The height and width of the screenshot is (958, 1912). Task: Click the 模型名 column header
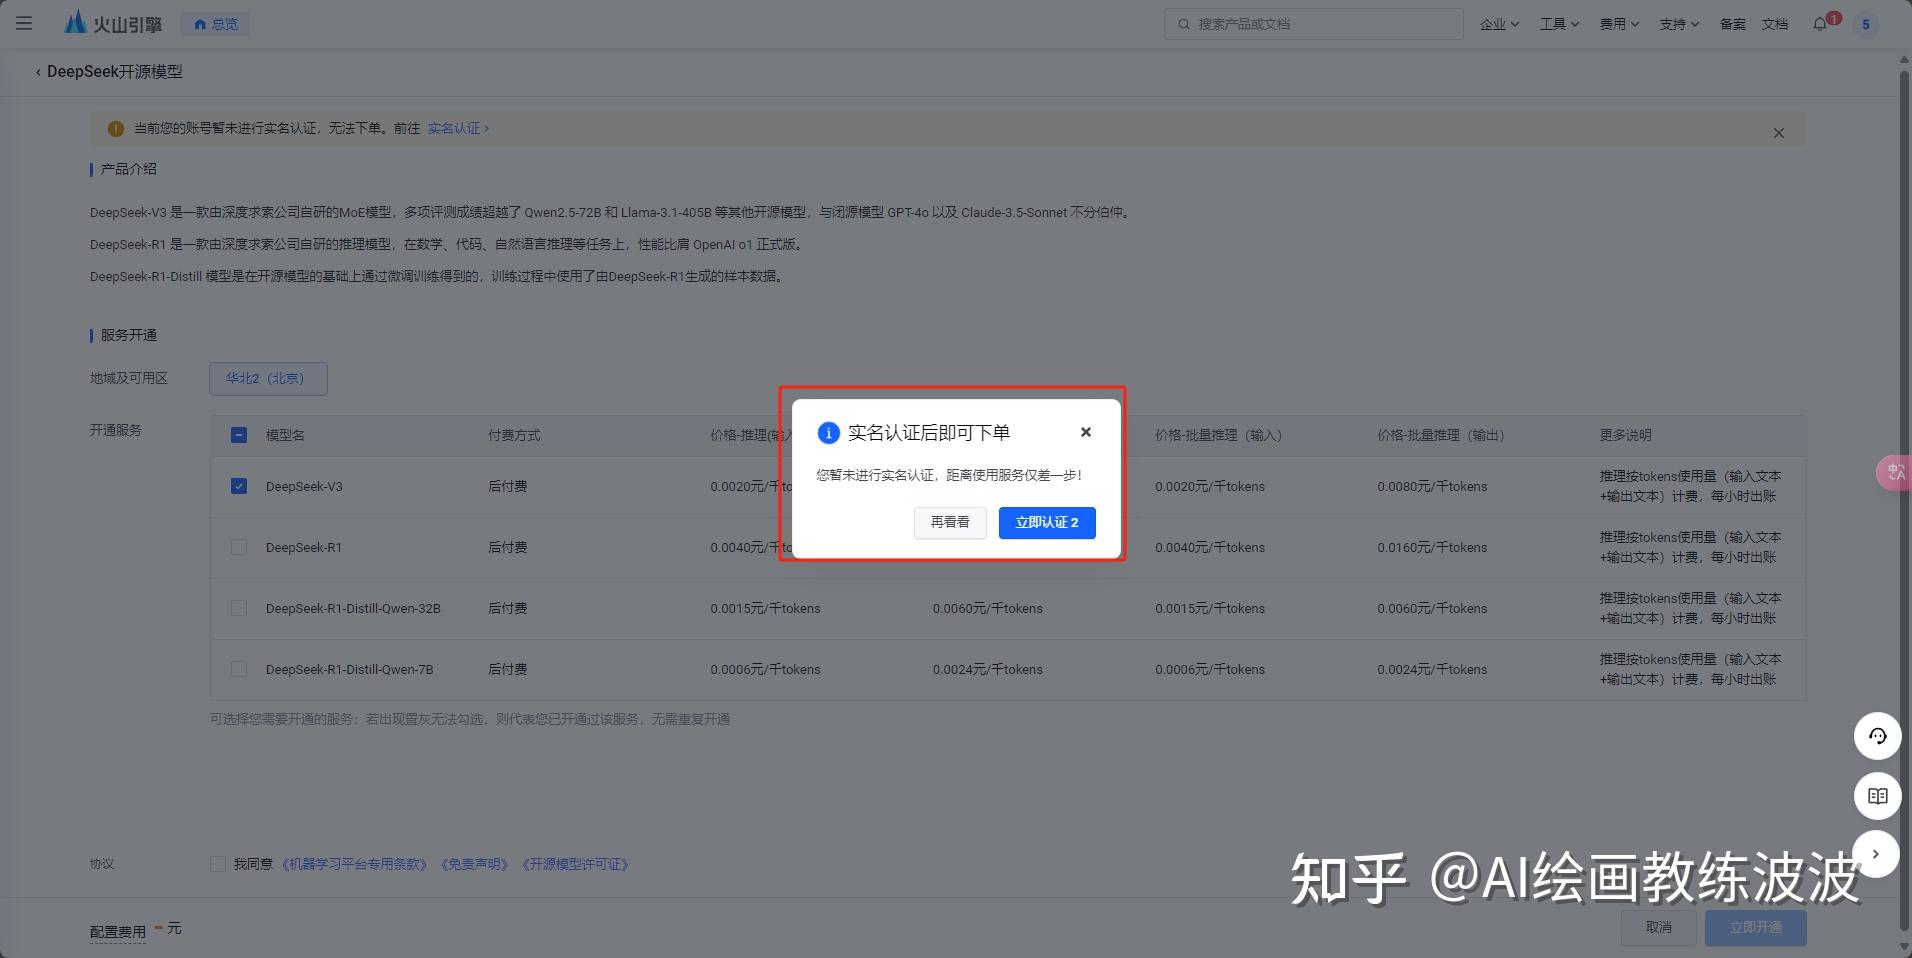pyautogui.click(x=285, y=435)
